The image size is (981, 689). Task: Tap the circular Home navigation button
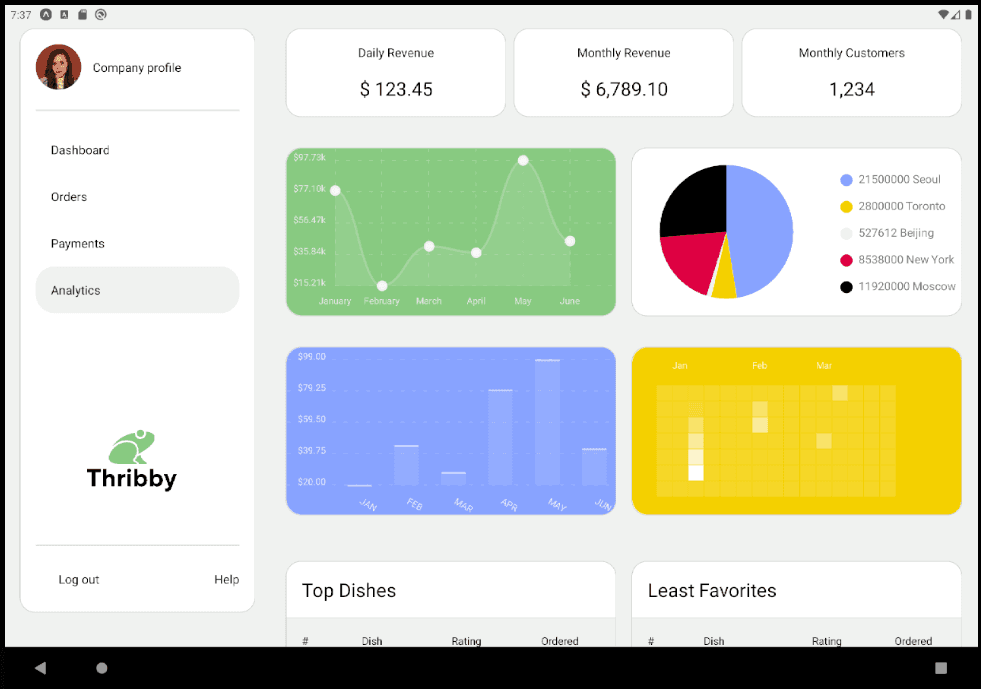(x=100, y=667)
